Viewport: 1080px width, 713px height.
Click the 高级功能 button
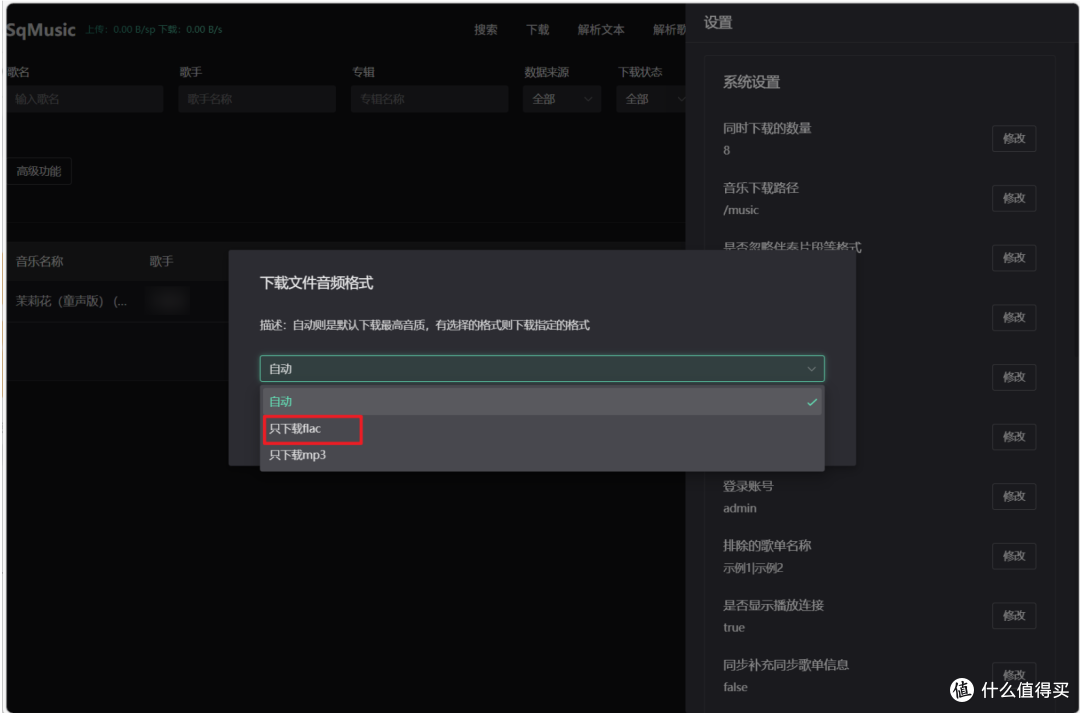pos(39,172)
